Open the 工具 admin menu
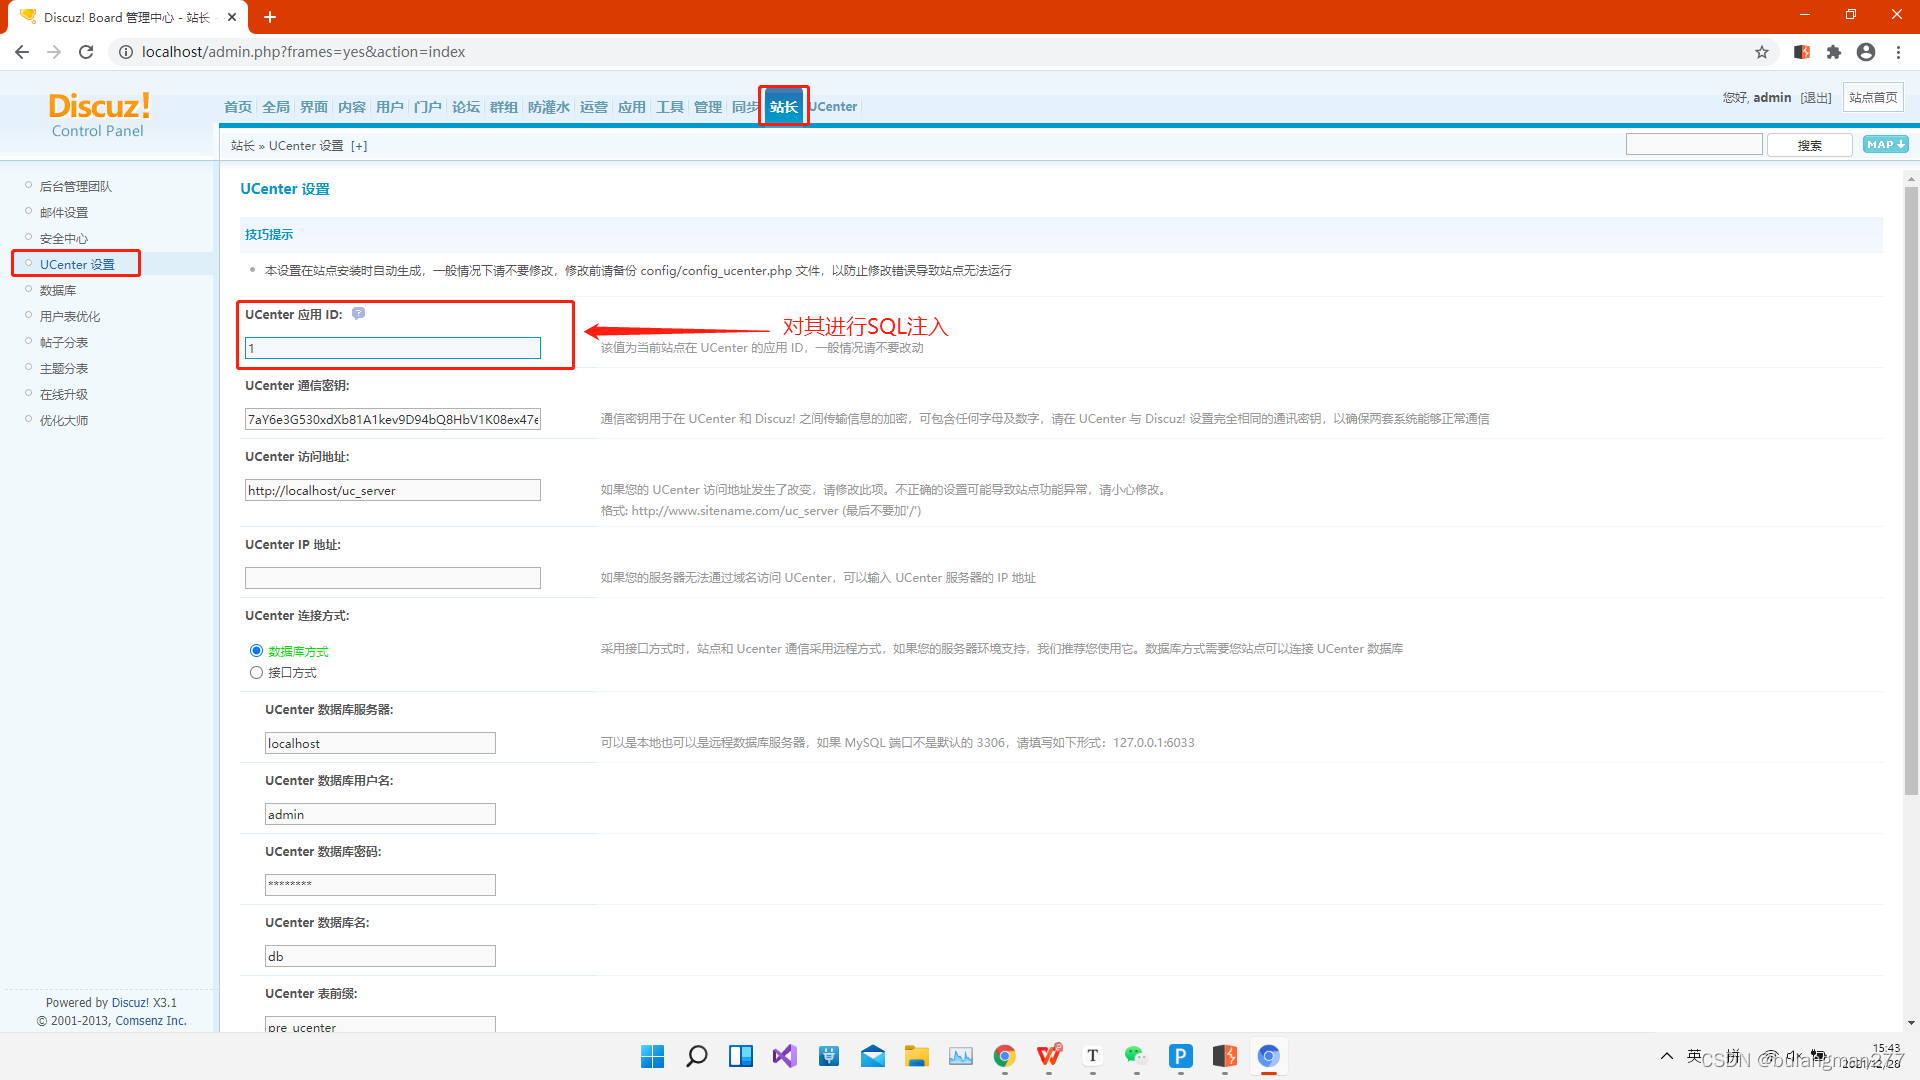This screenshot has height=1080, width=1920. click(x=670, y=107)
